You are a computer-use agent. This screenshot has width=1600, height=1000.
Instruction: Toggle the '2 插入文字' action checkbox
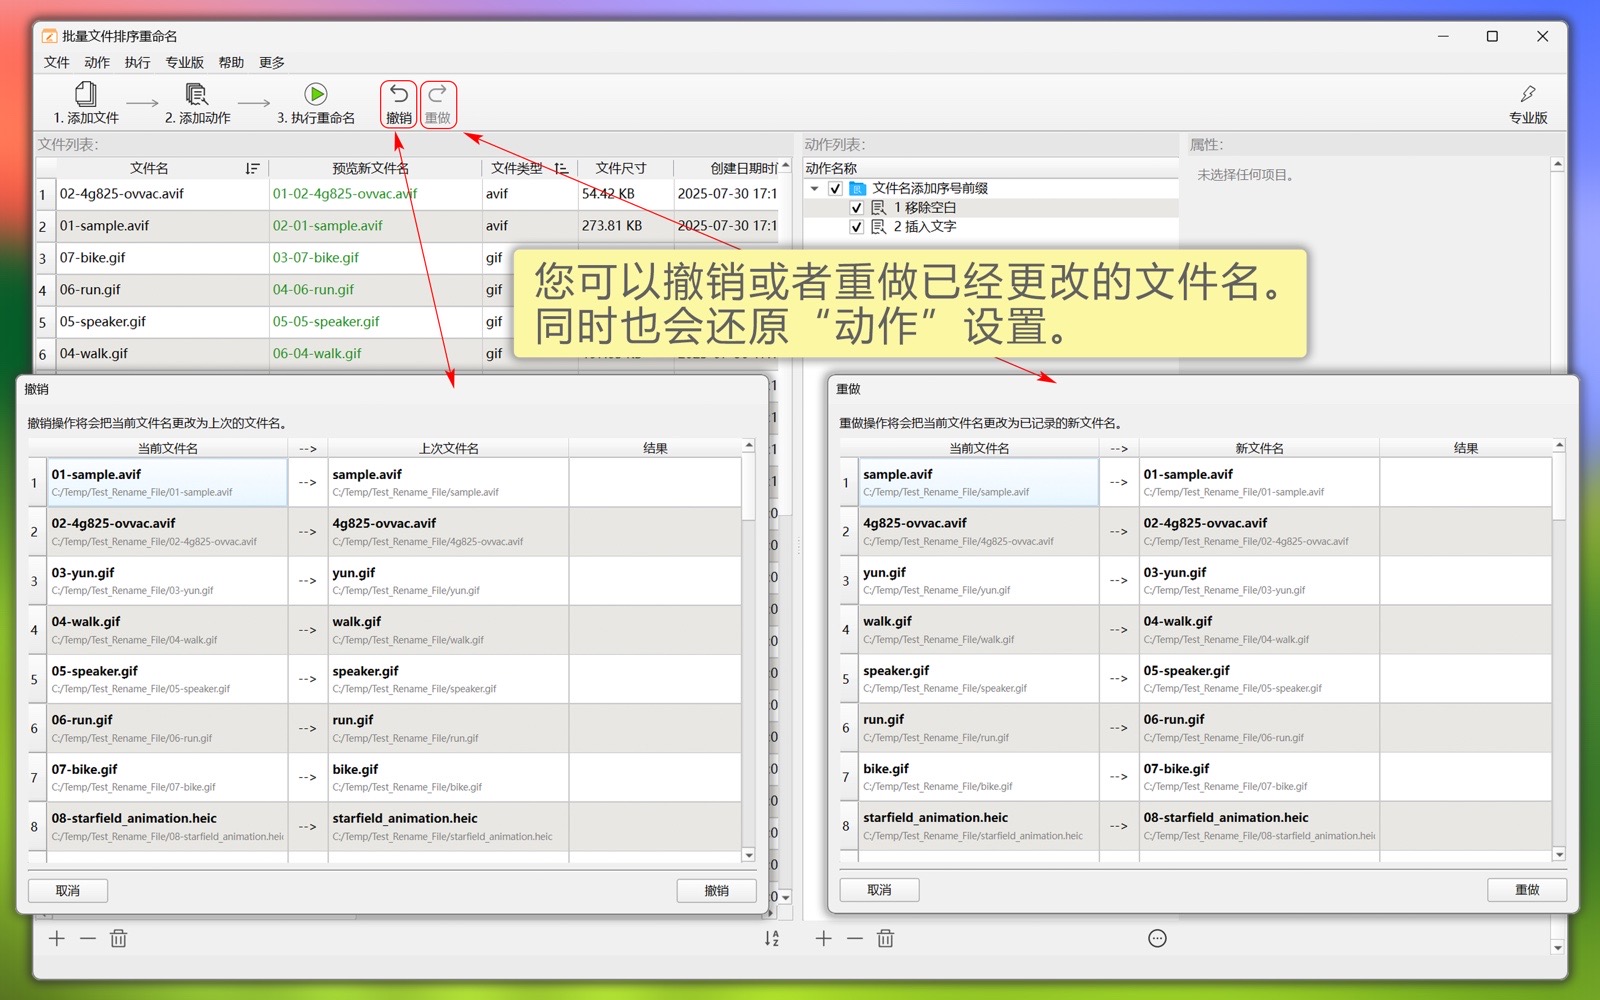click(x=856, y=227)
